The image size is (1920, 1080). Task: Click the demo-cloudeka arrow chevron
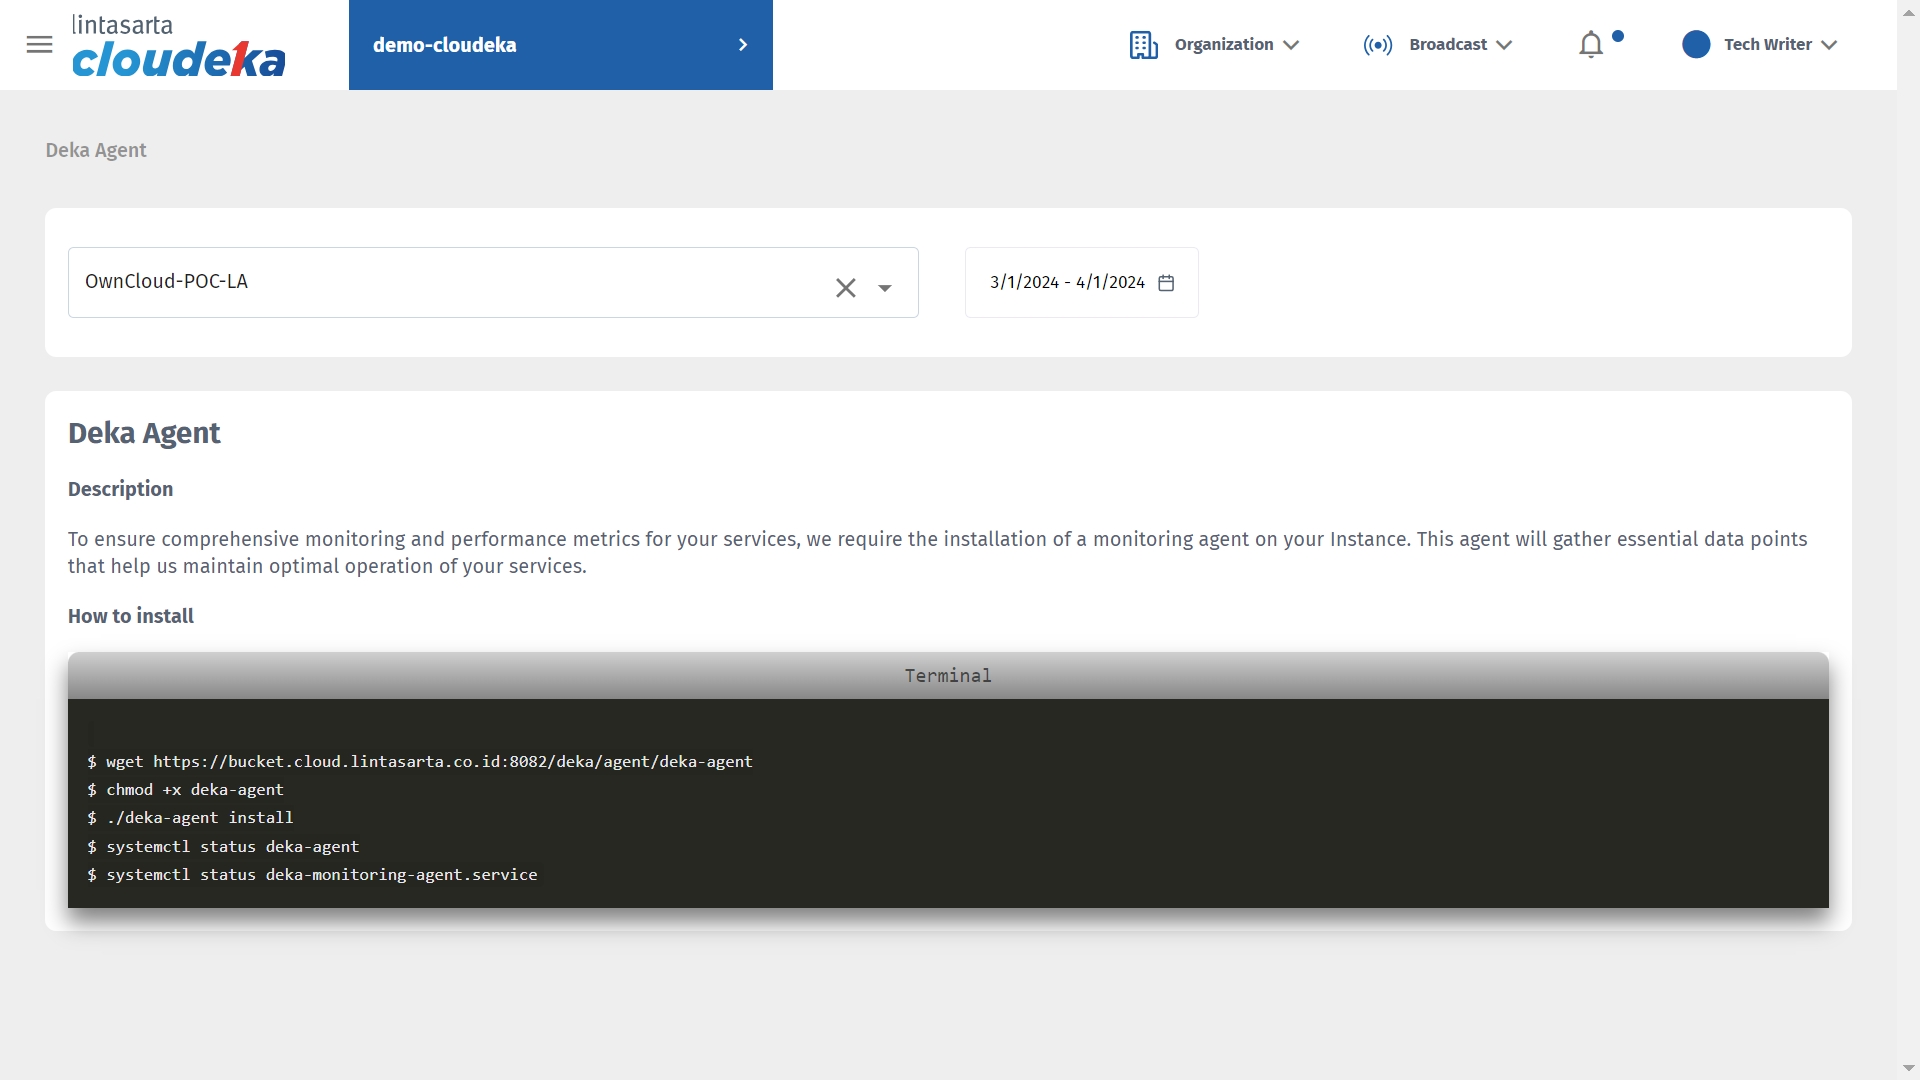click(742, 45)
